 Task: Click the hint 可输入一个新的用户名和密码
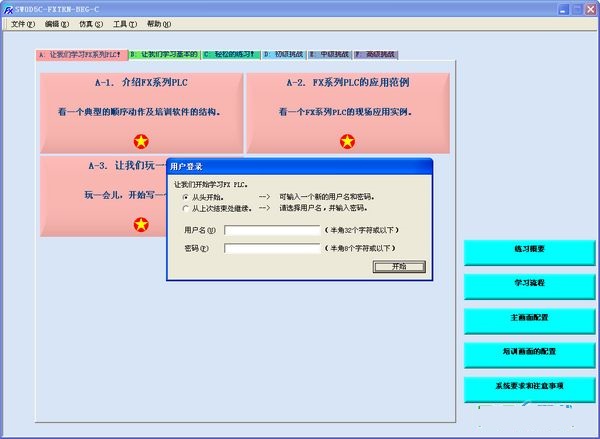tap(327, 197)
